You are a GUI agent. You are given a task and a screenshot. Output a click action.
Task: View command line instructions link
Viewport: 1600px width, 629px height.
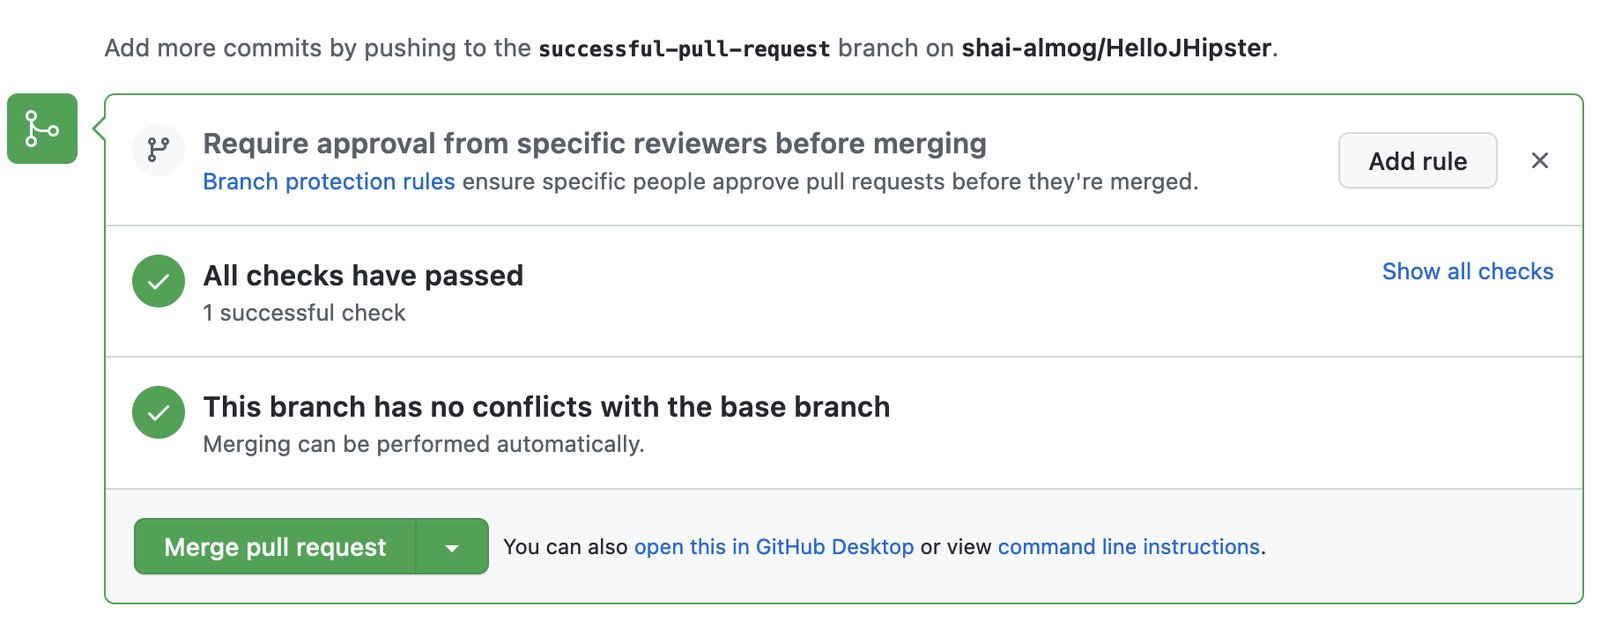coord(1129,547)
